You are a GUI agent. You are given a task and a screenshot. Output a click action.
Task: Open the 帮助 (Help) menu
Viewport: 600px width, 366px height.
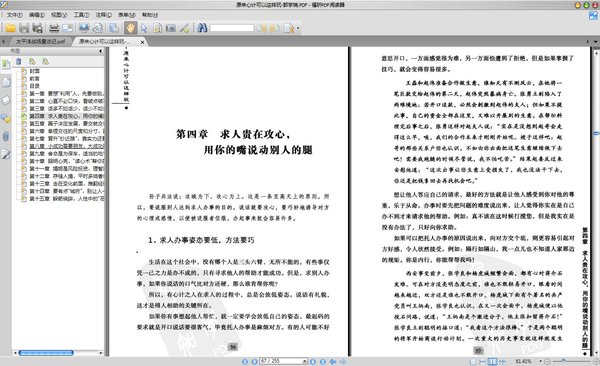tap(150, 15)
